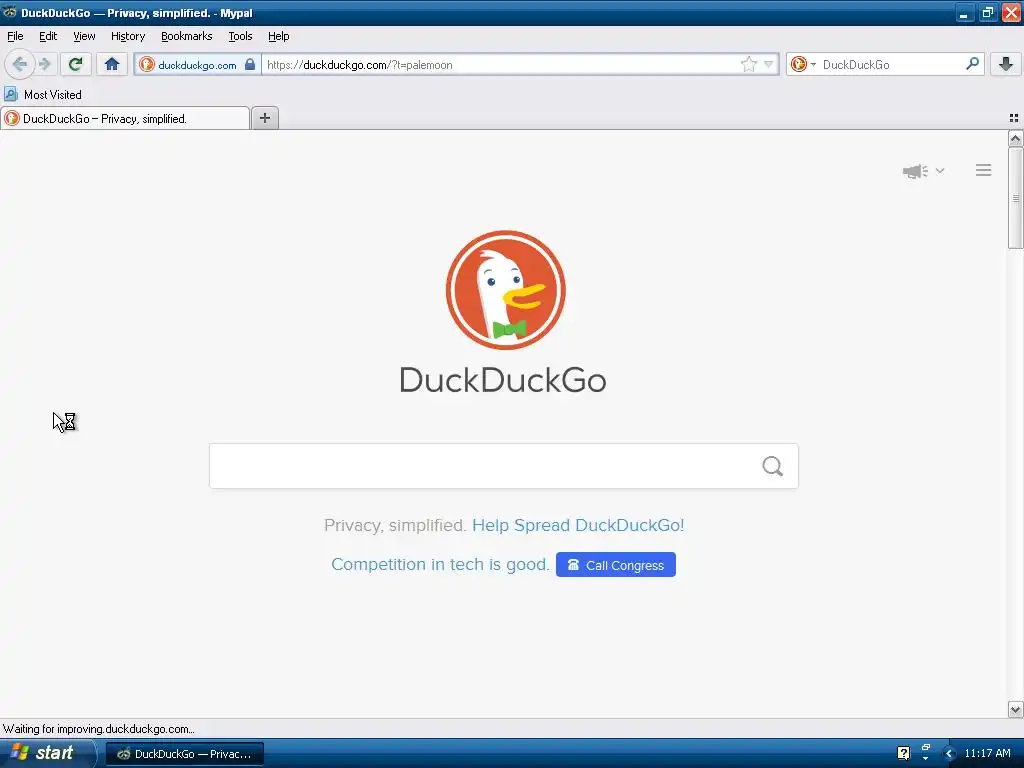Expand the URL history dropdown arrow
The width and height of the screenshot is (1024, 768).
[x=769, y=64]
